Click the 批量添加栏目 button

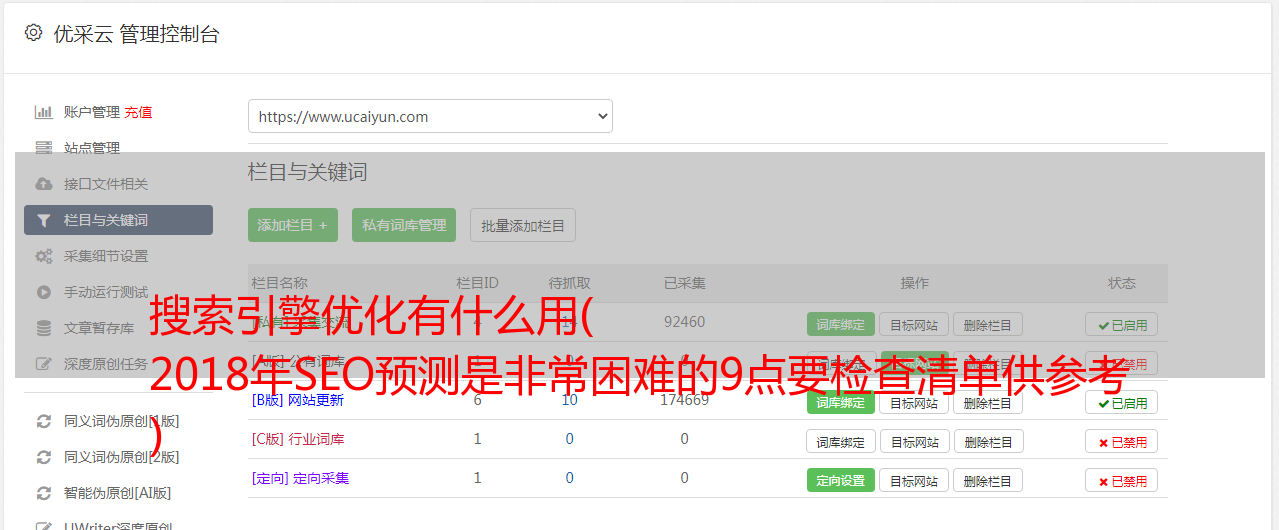pos(523,225)
